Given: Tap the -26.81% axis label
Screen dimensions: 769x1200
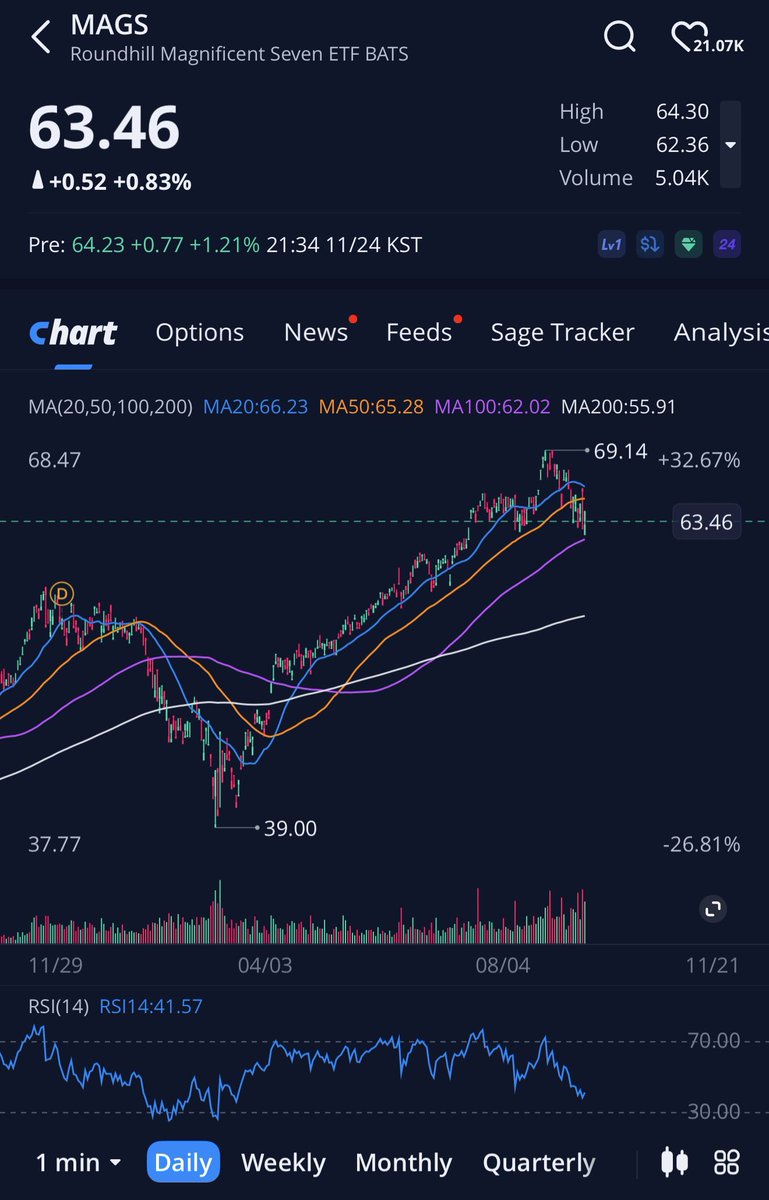Looking at the screenshot, I should (701, 845).
